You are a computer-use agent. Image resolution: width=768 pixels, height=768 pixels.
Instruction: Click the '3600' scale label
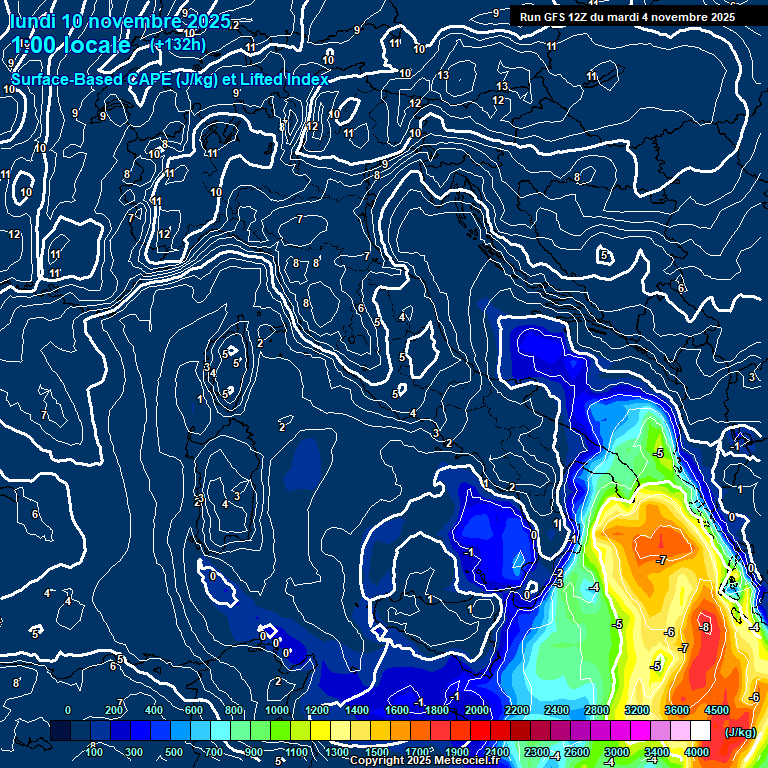pos(677,710)
